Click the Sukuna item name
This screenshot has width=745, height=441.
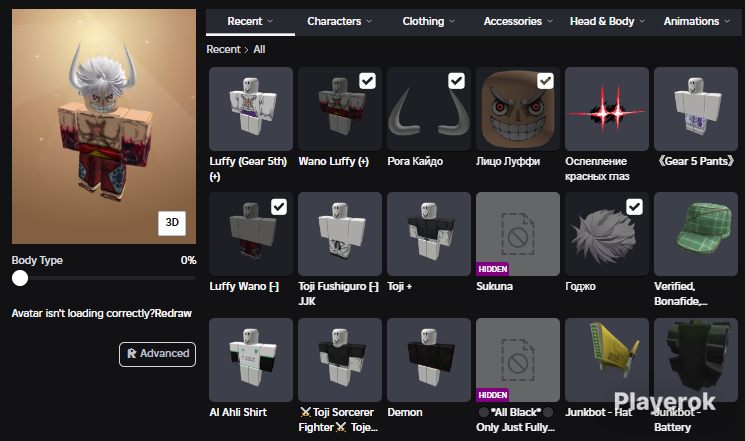click(x=495, y=287)
